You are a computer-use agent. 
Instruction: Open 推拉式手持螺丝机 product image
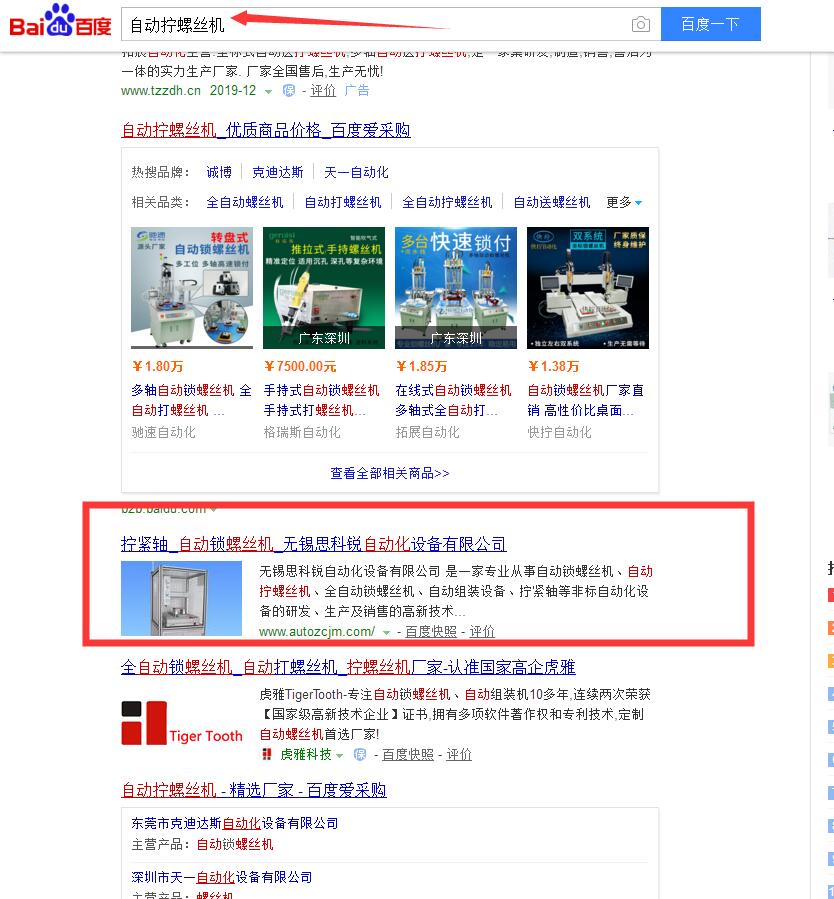tap(324, 288)
